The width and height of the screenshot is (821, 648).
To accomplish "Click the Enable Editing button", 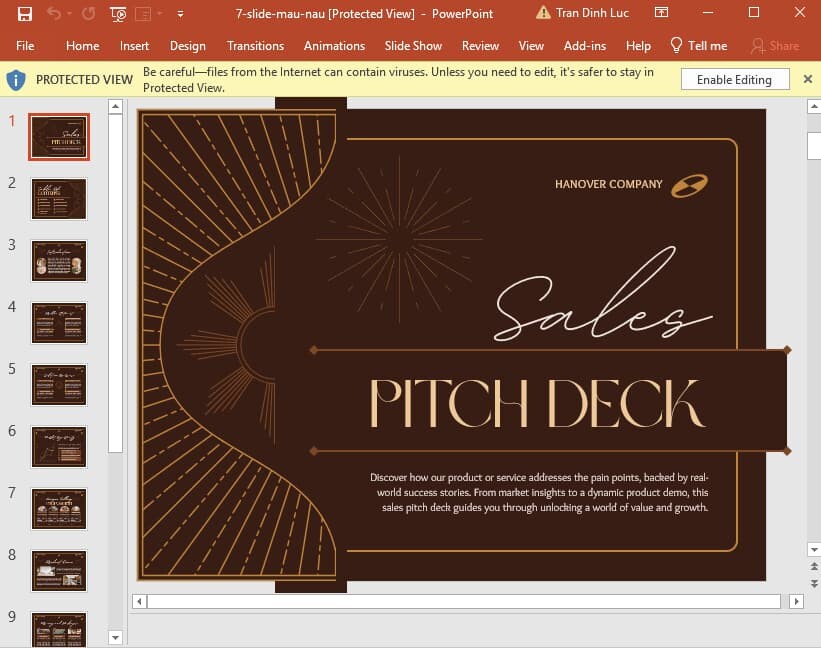I will click(x=735, y=80).
